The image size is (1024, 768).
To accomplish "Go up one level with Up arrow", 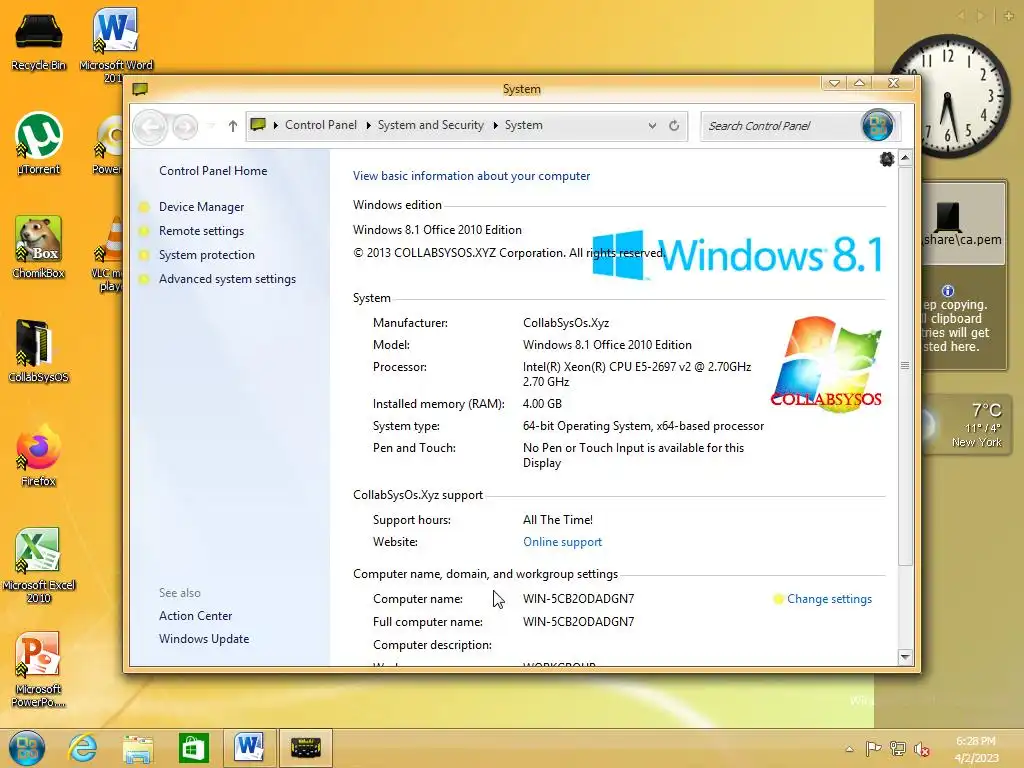I will click(232, 125).
